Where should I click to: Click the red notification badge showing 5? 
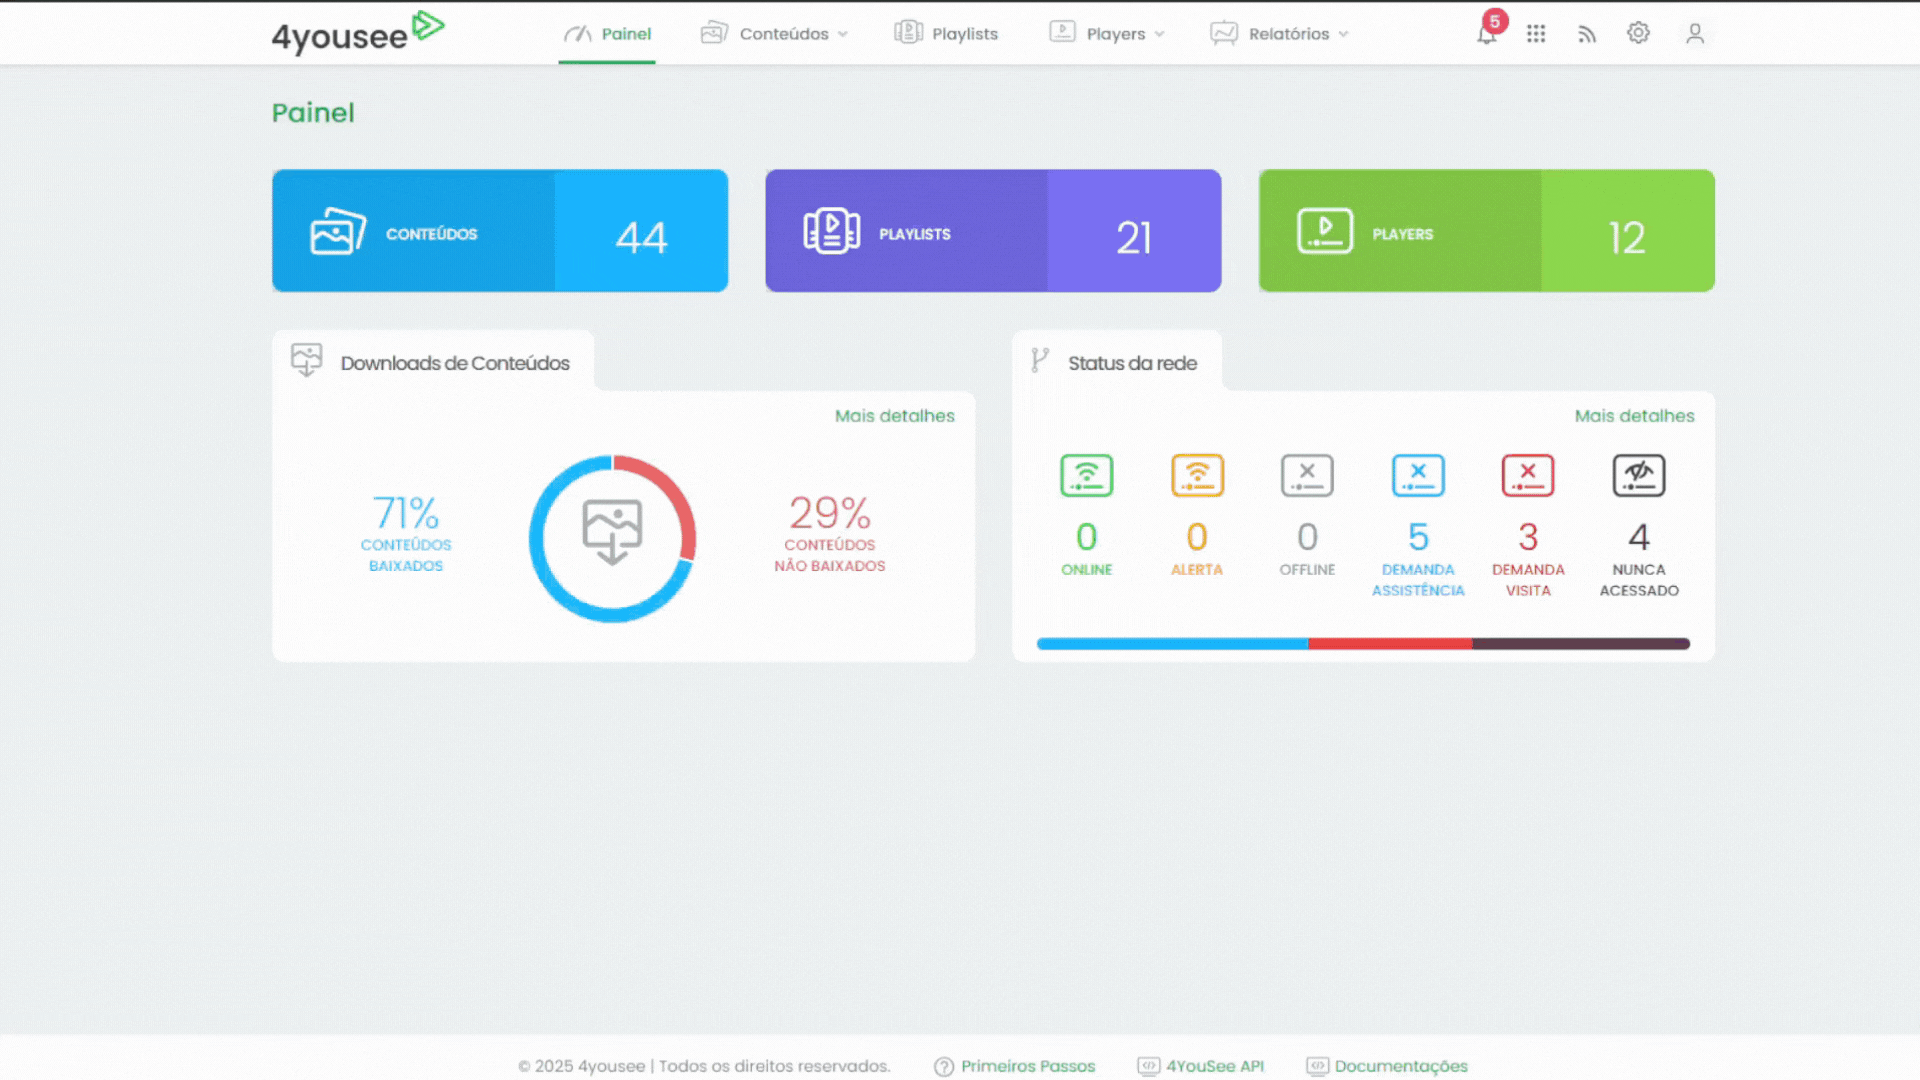(x=1495, y=21)
